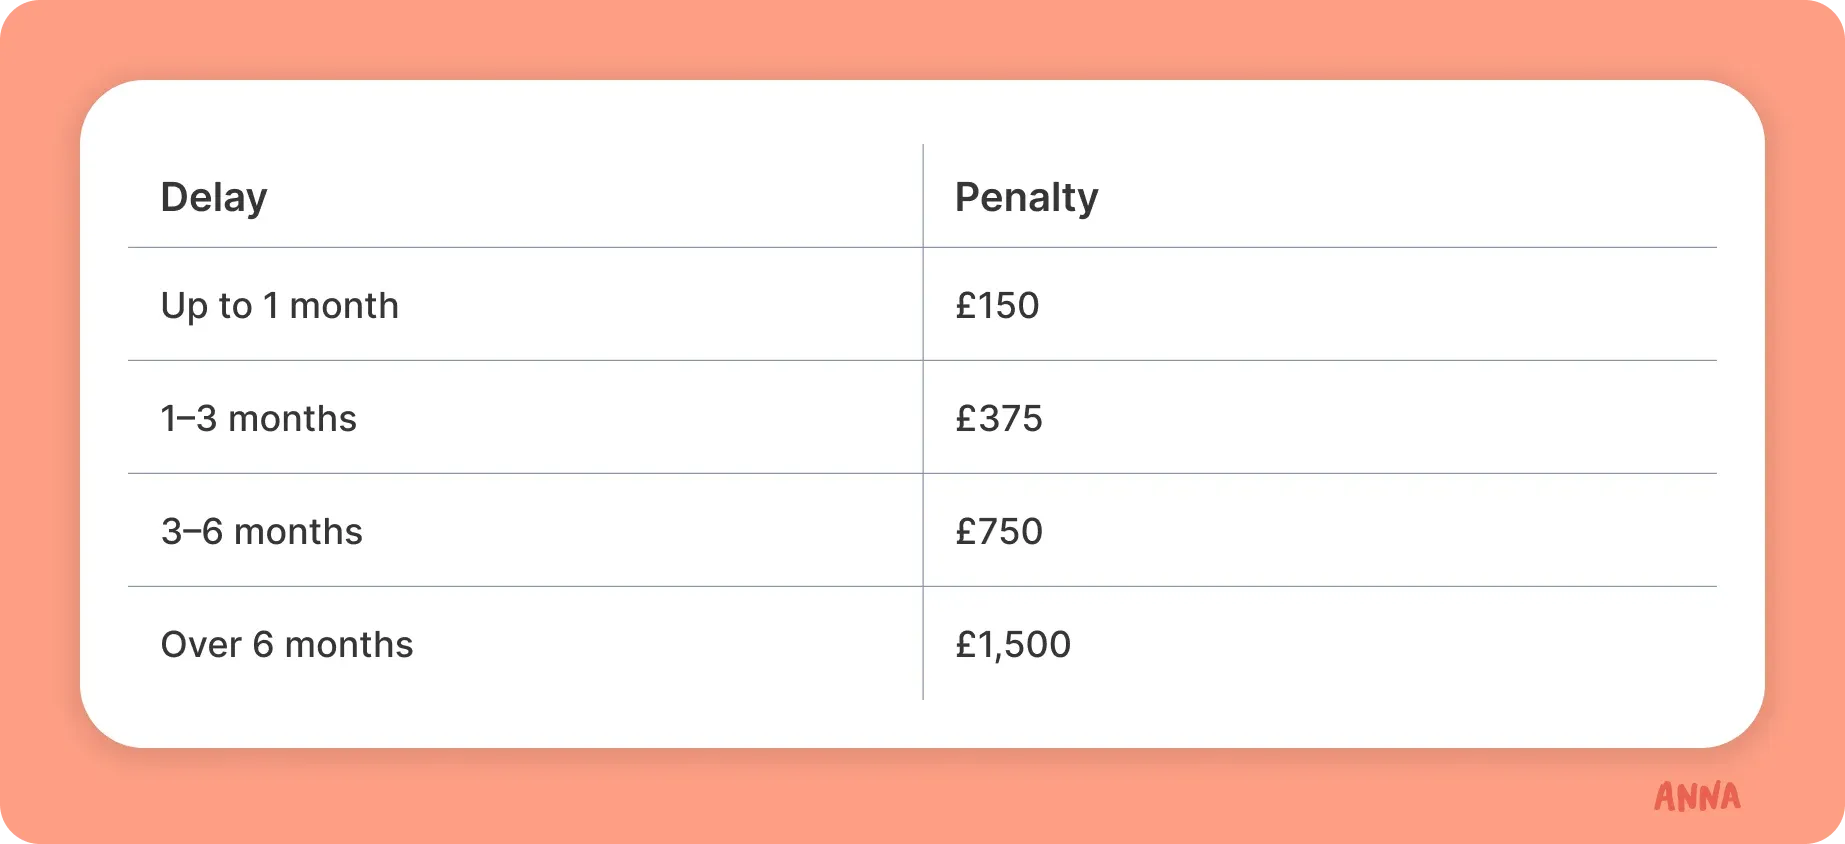Click the £750 penalty value
The width and height of the screenshot is (1845, 844).
[x=999, y=531]
